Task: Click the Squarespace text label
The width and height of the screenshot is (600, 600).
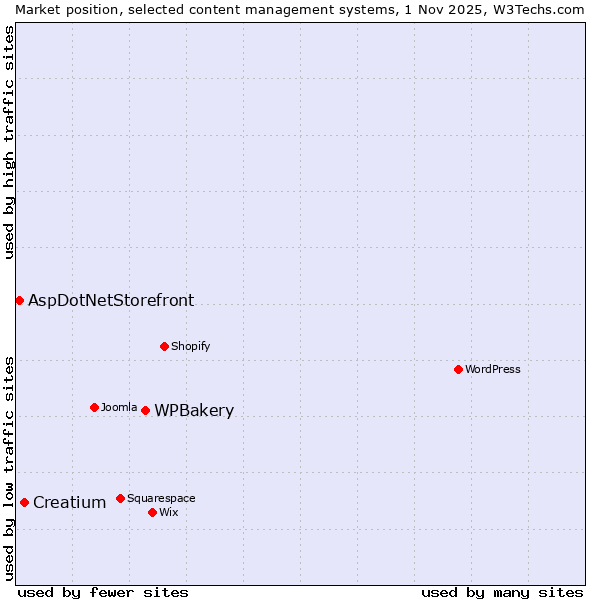Action: pos(161,498)
